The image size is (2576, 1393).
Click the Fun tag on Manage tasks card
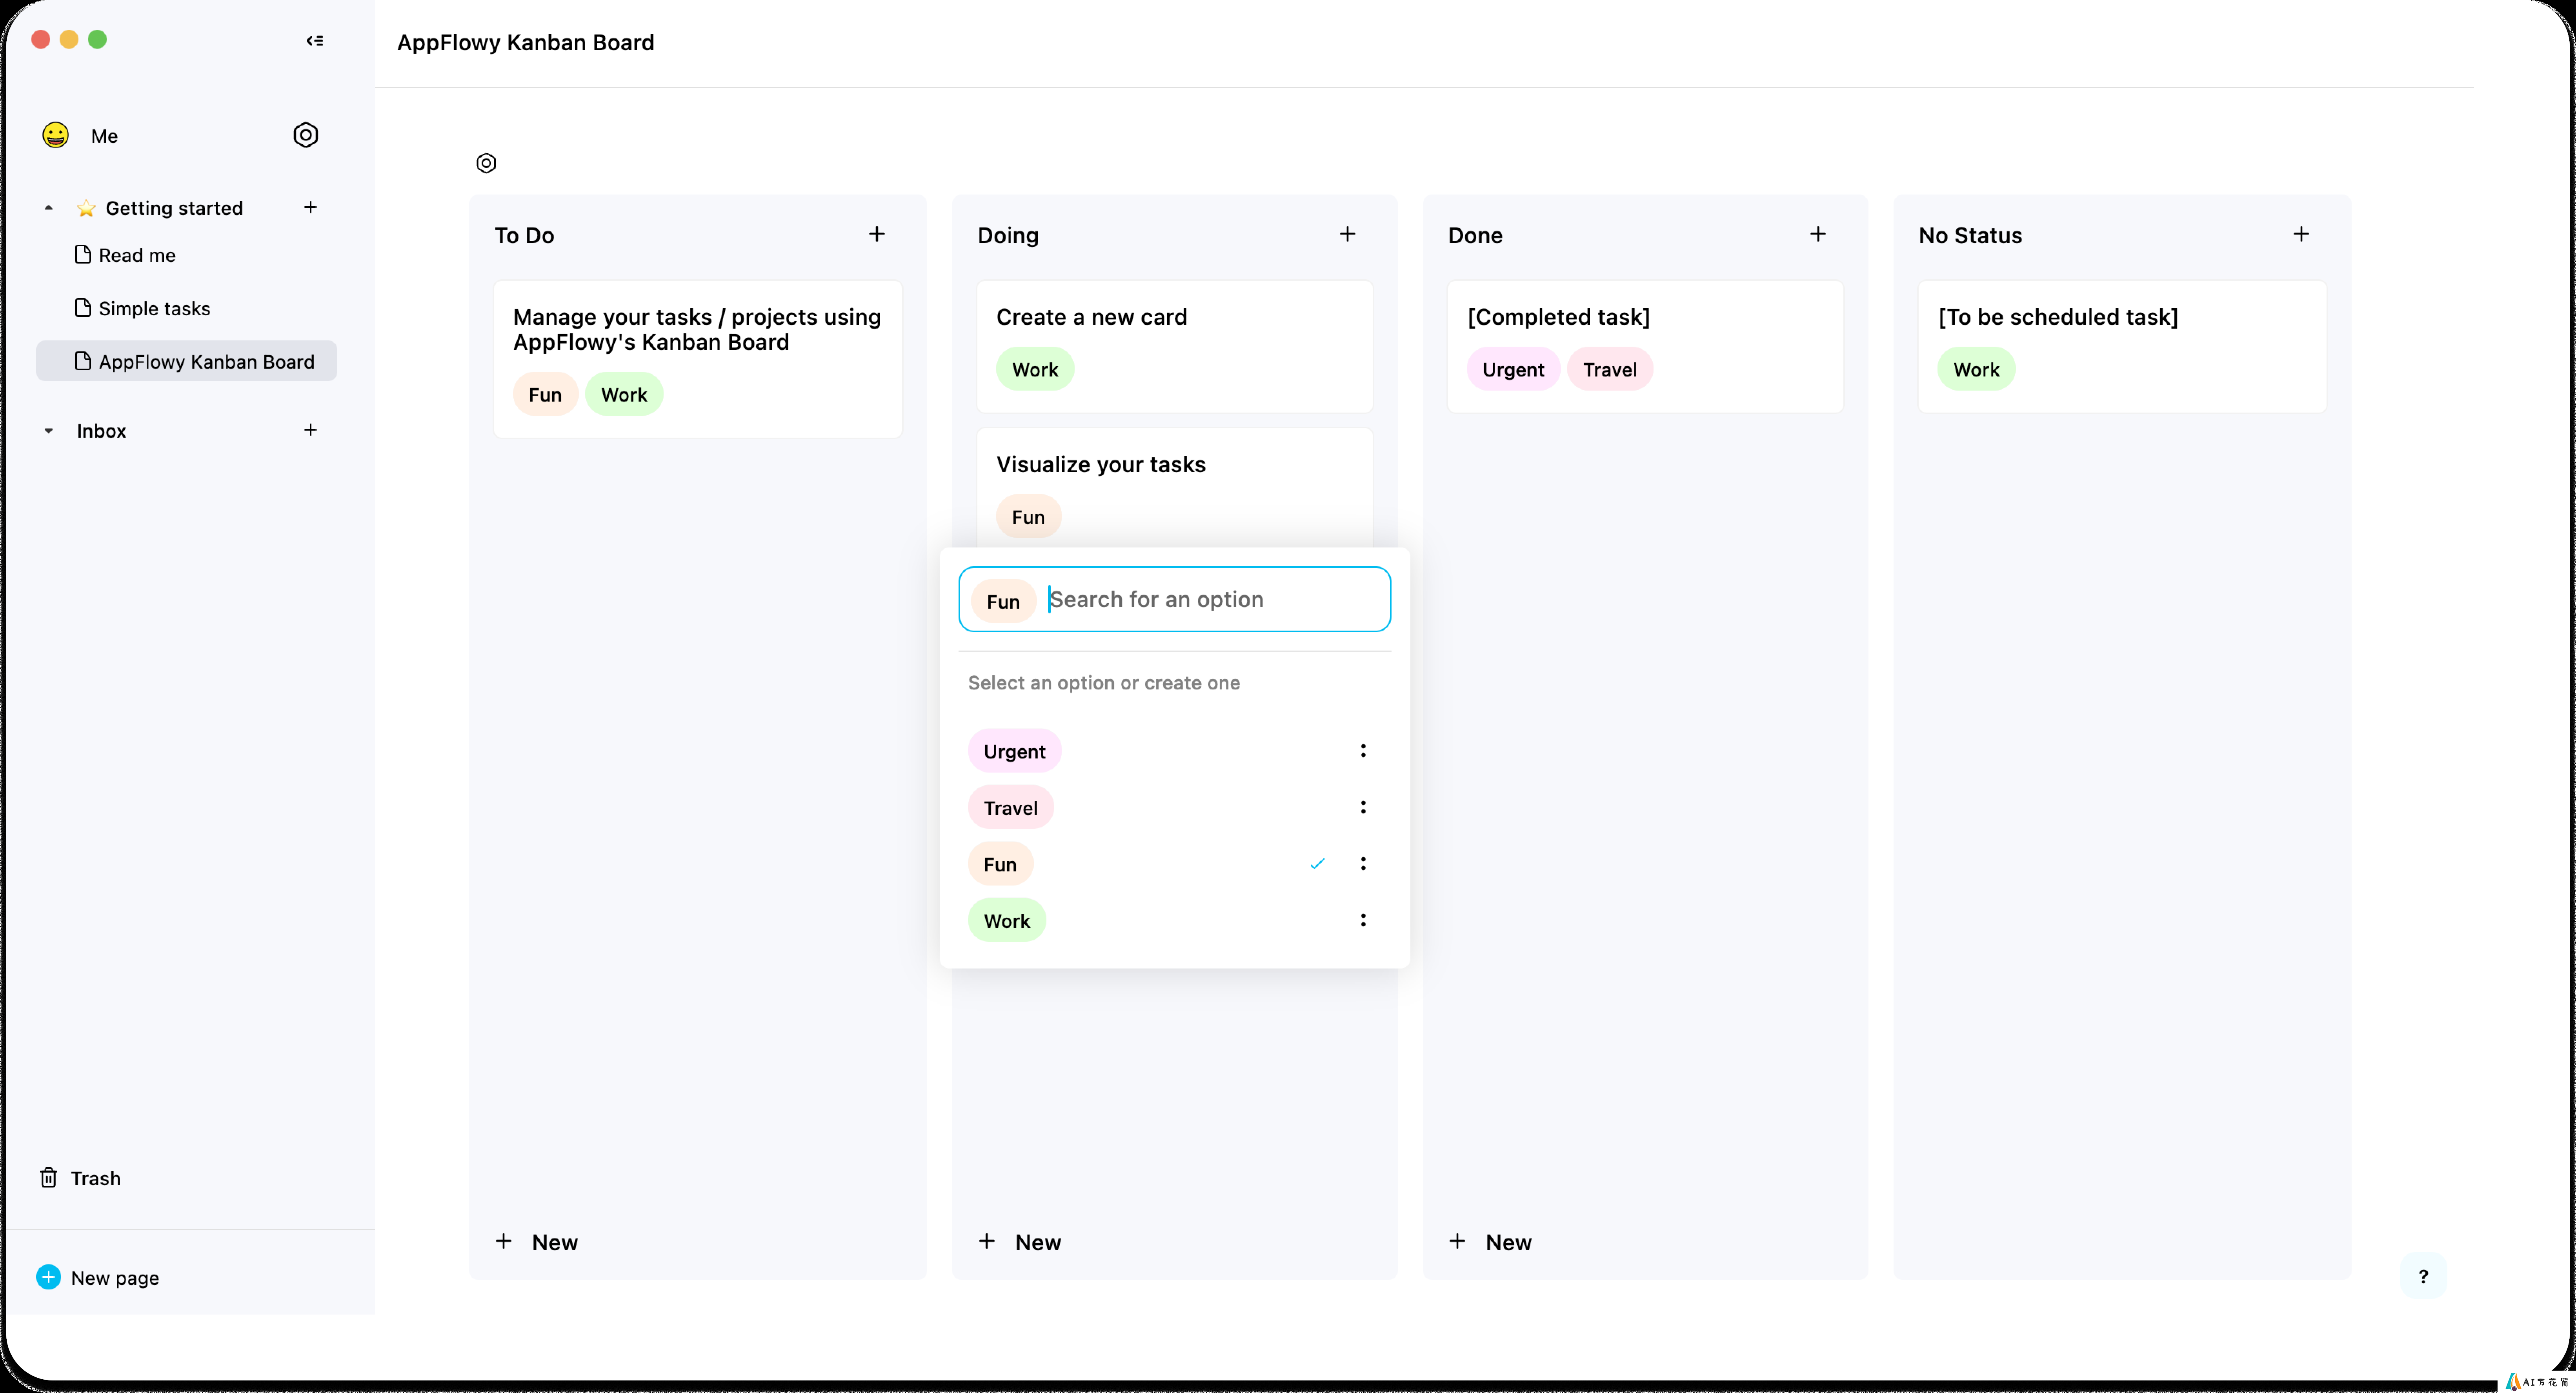(x=545, y=394)
